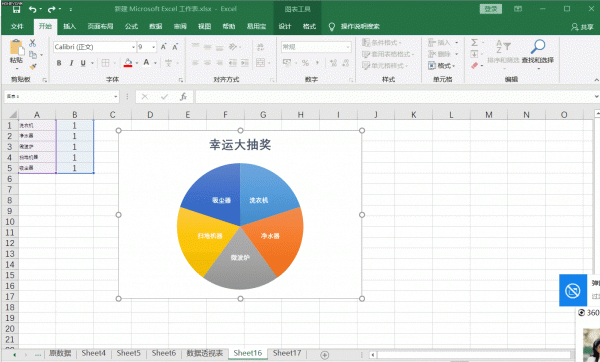Viewport: 600px width, 362px height.
Task: Click the 共享 share button
Action: [582, 27]
